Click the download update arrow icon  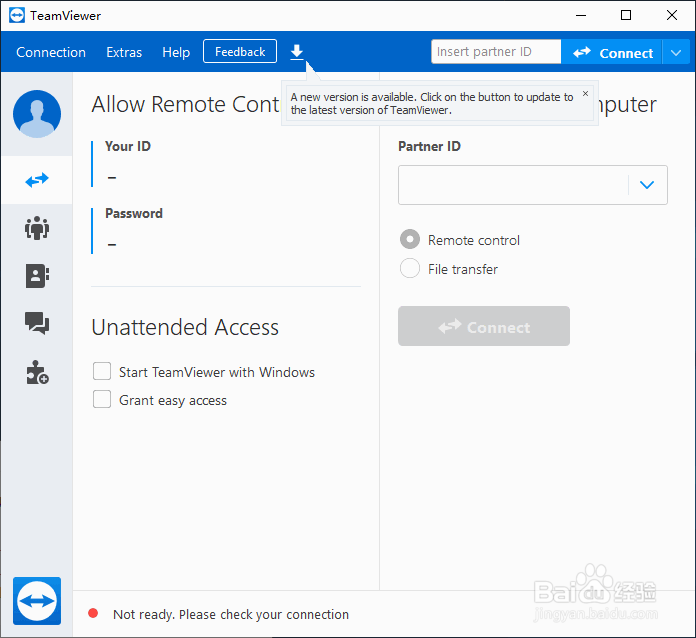click(297, 52)
